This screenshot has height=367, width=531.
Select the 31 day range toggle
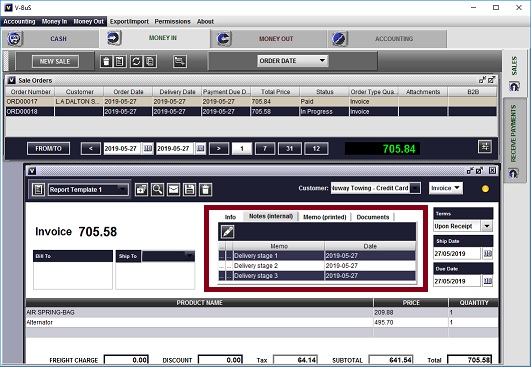pos(290,148)
